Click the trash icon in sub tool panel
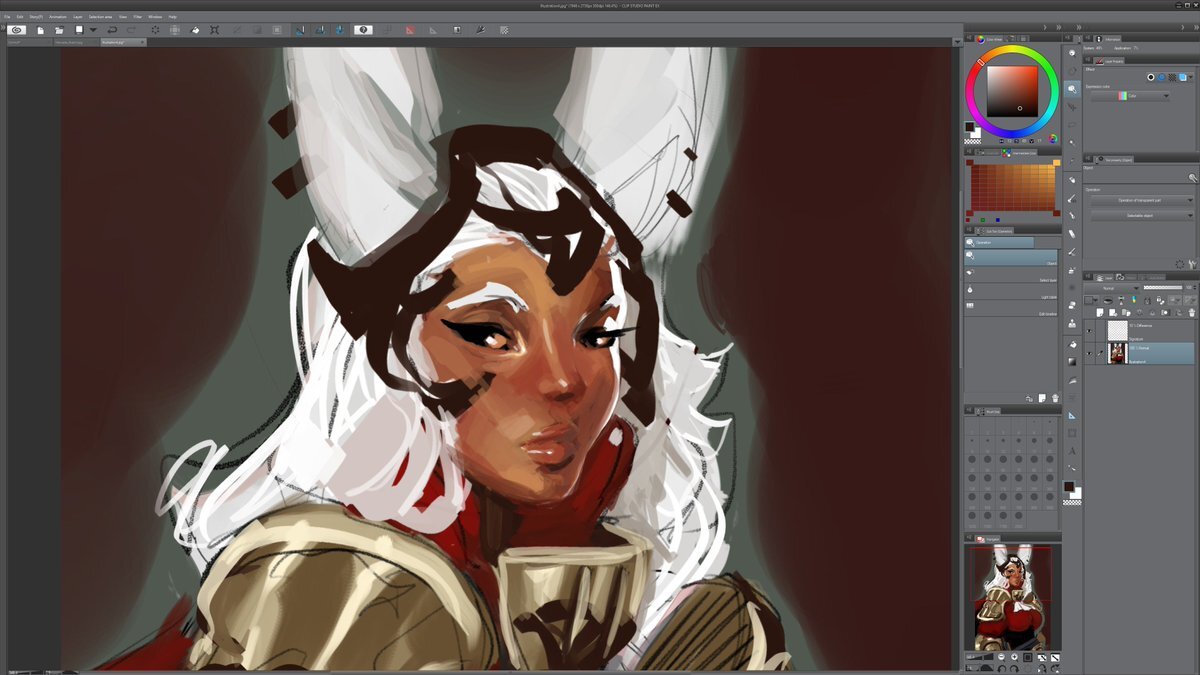The image size is (1200, 675). [1054, 398]
